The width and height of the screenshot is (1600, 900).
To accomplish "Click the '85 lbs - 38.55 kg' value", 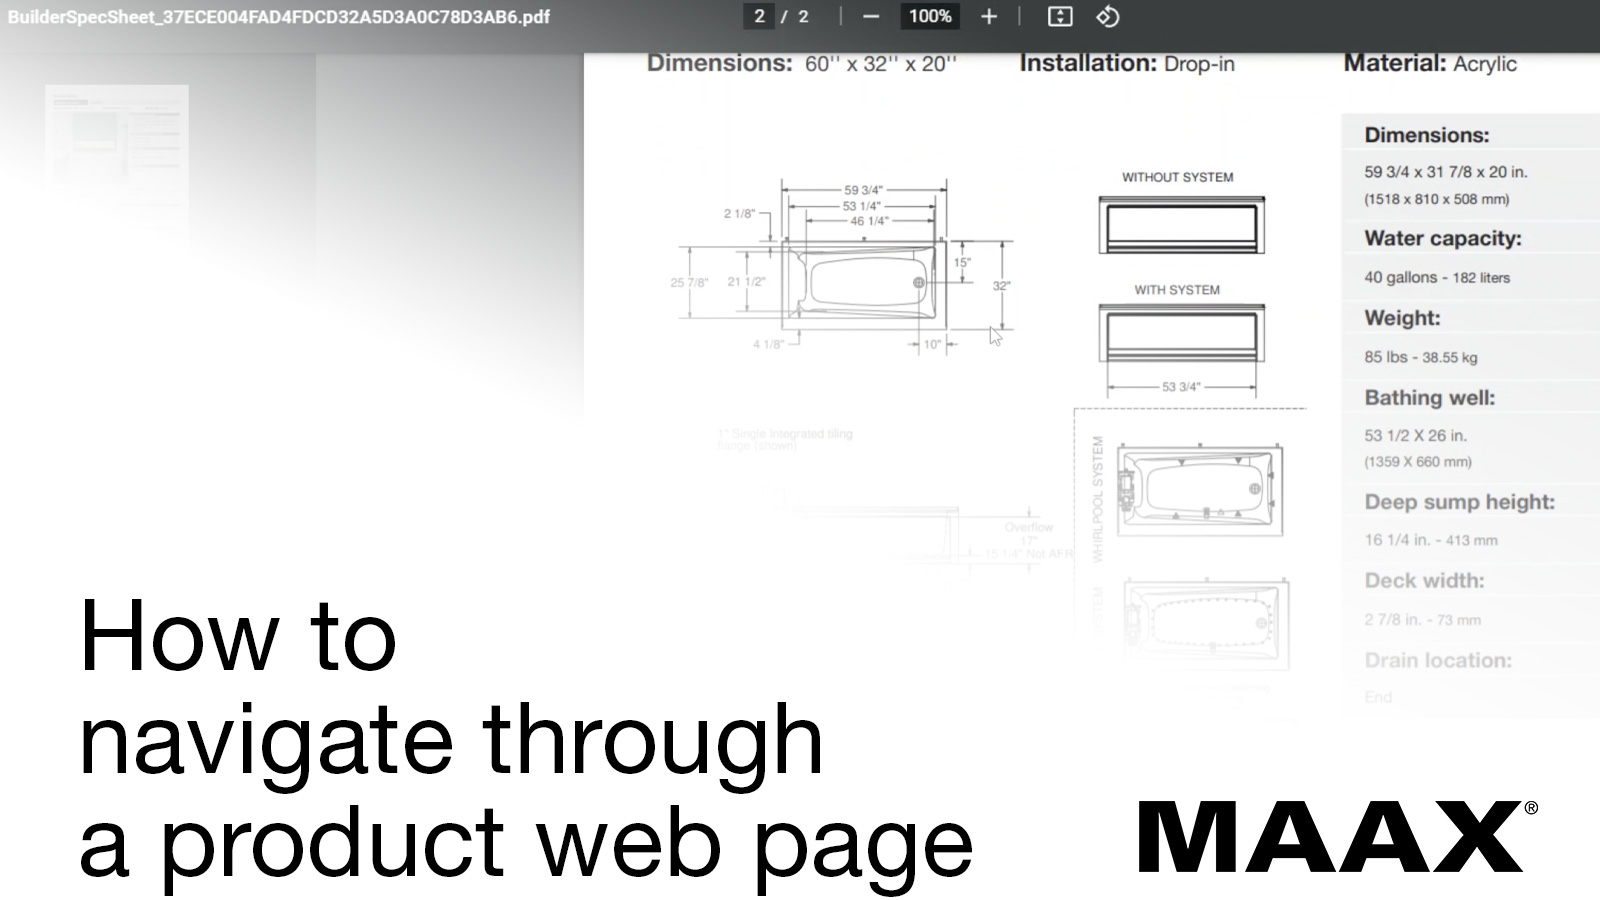I will (x=1420, y=357).
